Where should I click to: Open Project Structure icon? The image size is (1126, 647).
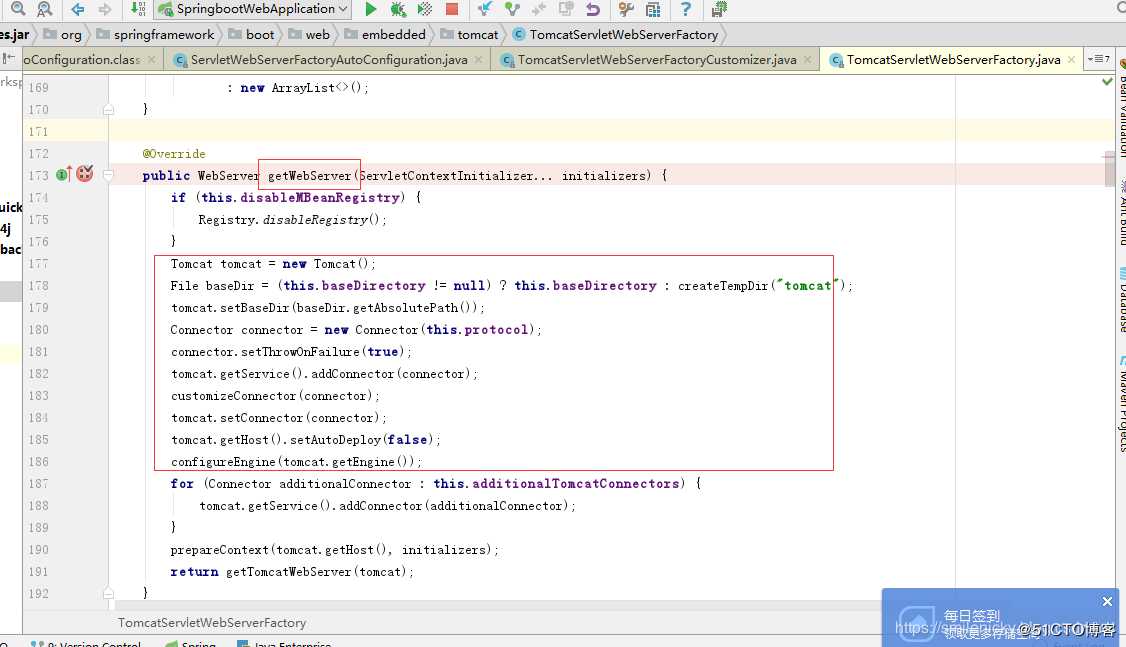click(653, 9)
